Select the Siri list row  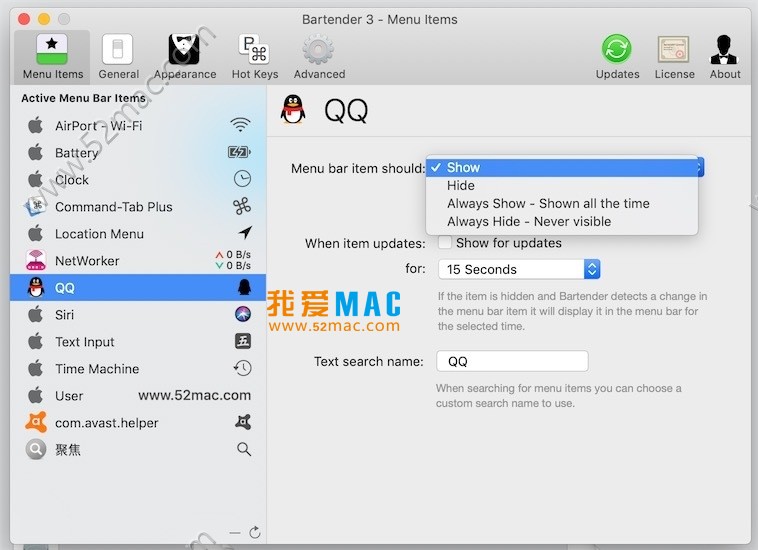click(x=138, y=315)
